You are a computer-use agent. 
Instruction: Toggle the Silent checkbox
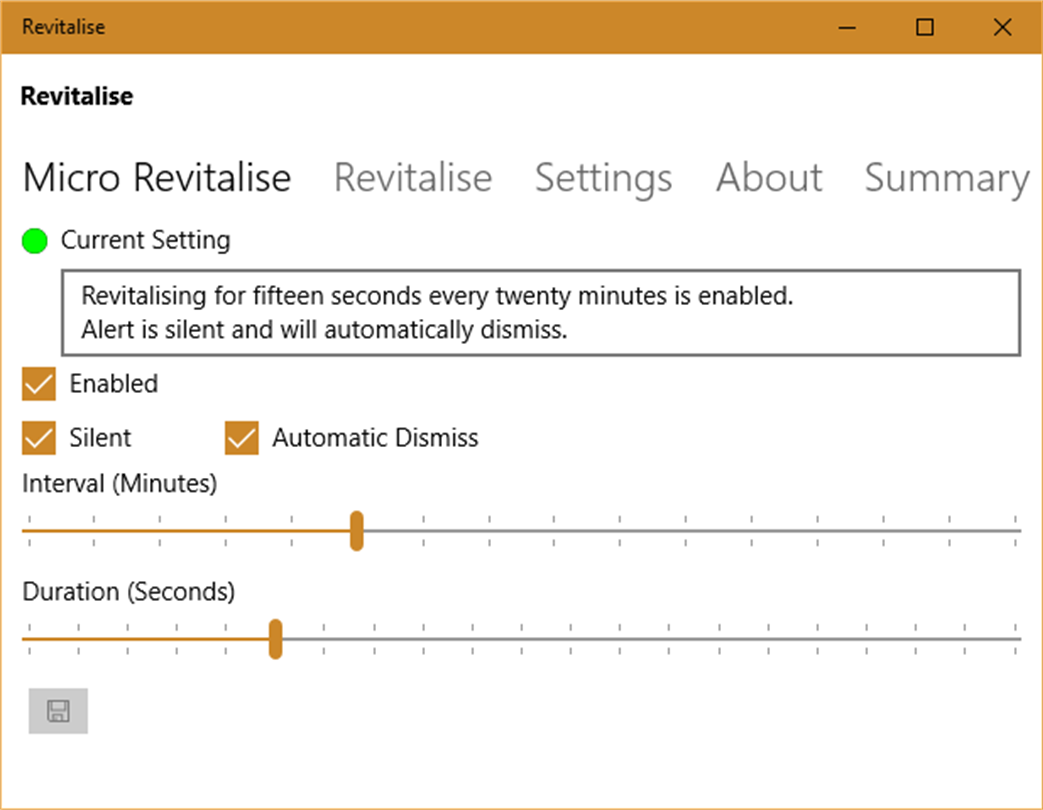pyautogui.click(x=39, y=438)
